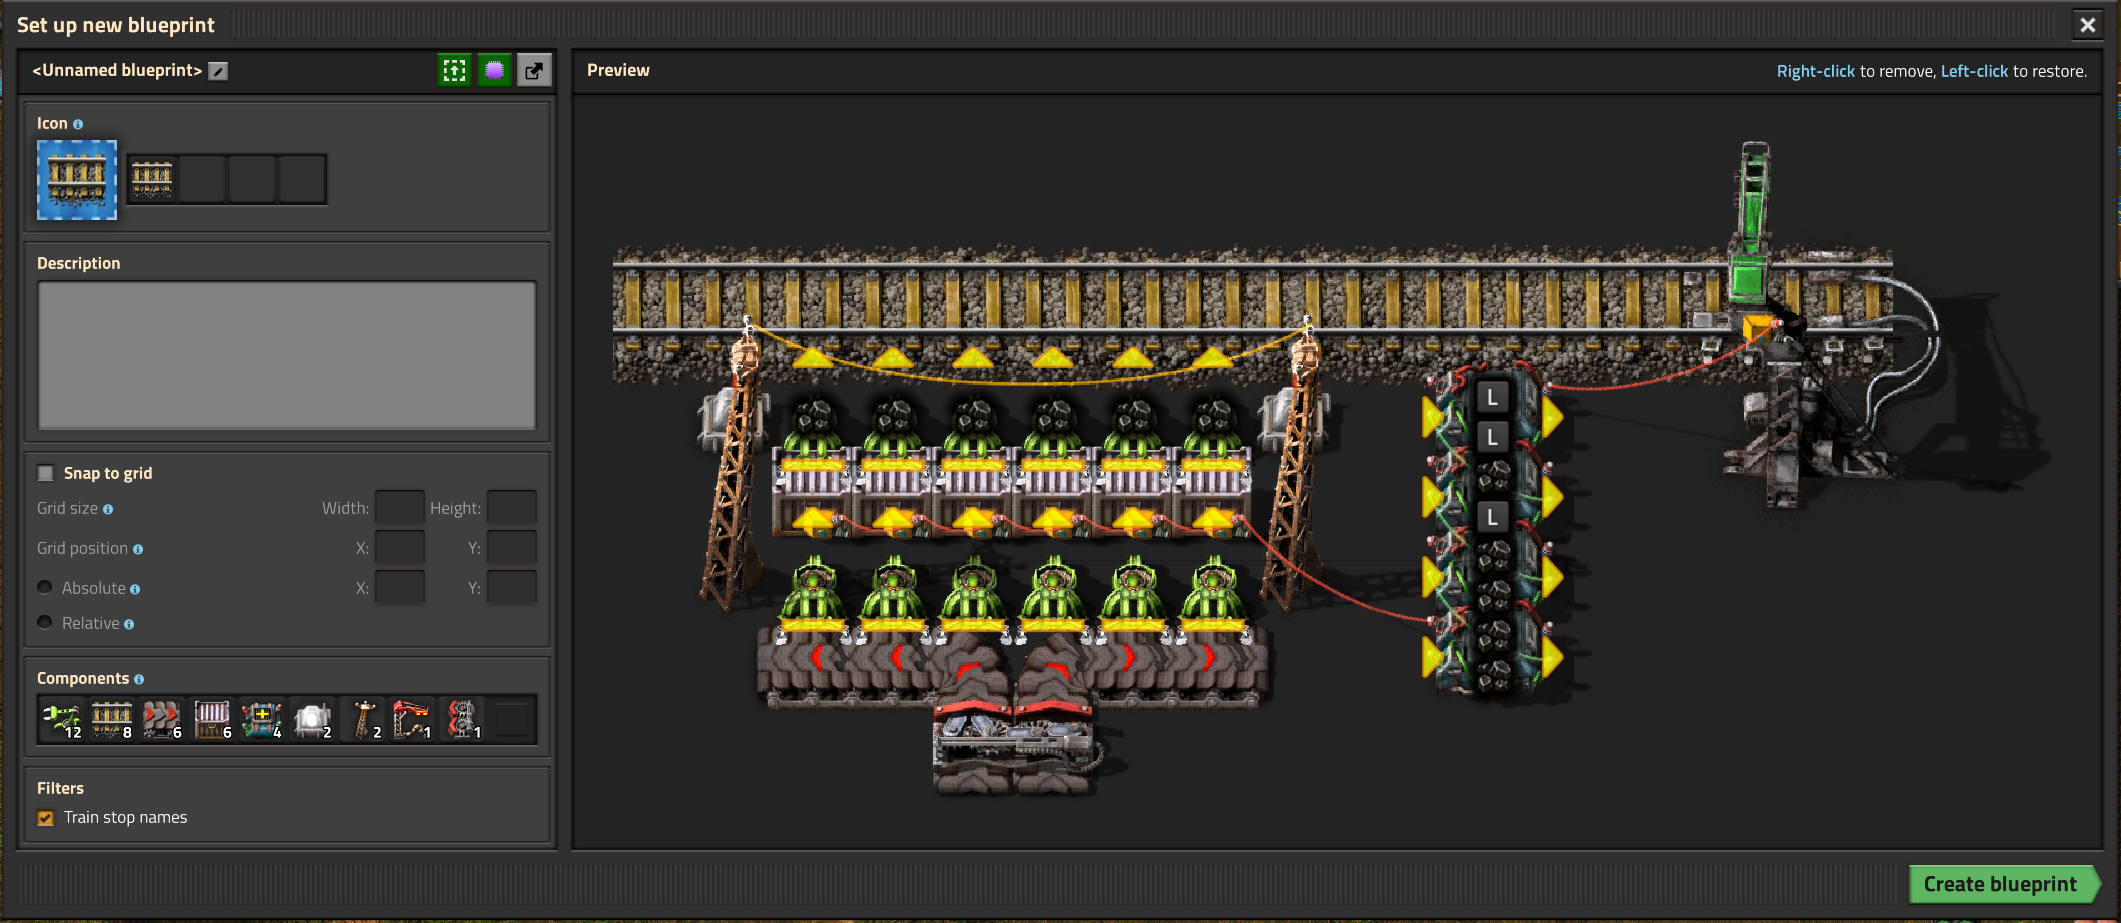Click the lamp component with count 2

point(312,719)
